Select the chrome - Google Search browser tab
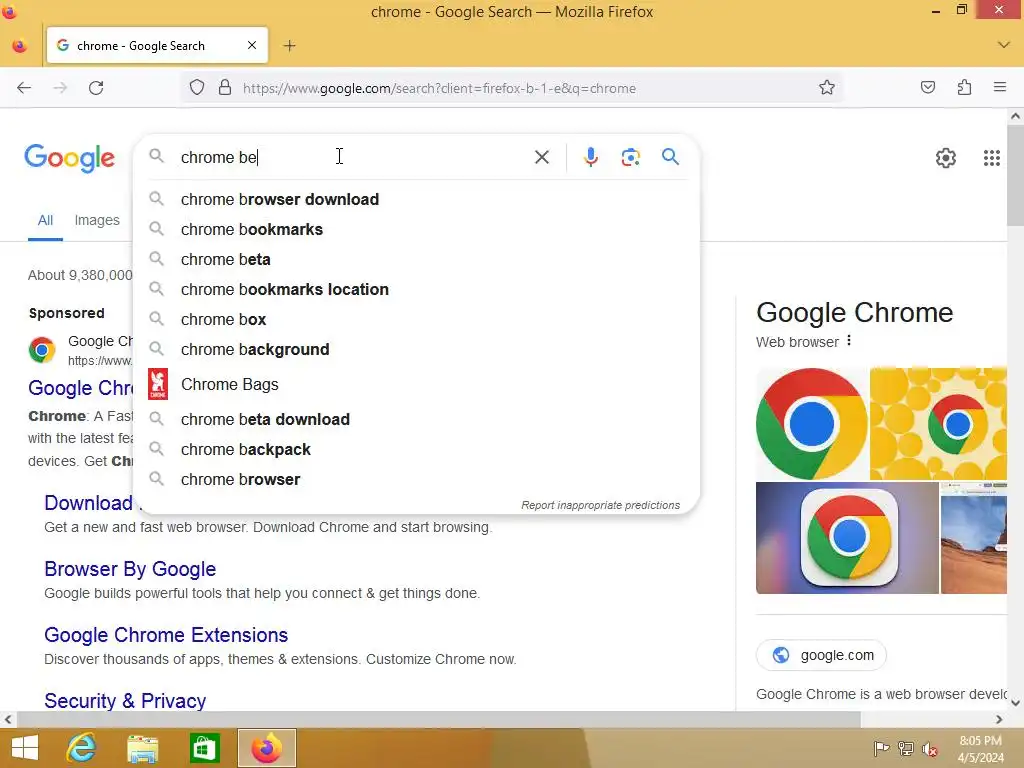This screenshot has height=768, width=1024. point(157,46)
